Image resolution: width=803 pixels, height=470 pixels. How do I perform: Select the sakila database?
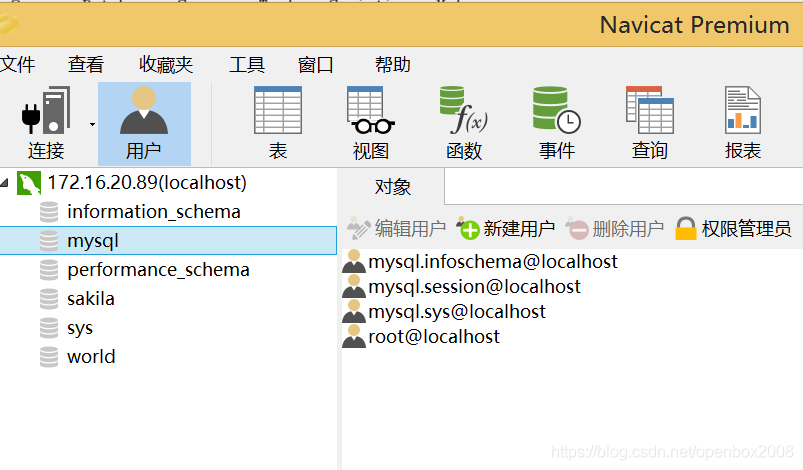(x=91, y=298)
